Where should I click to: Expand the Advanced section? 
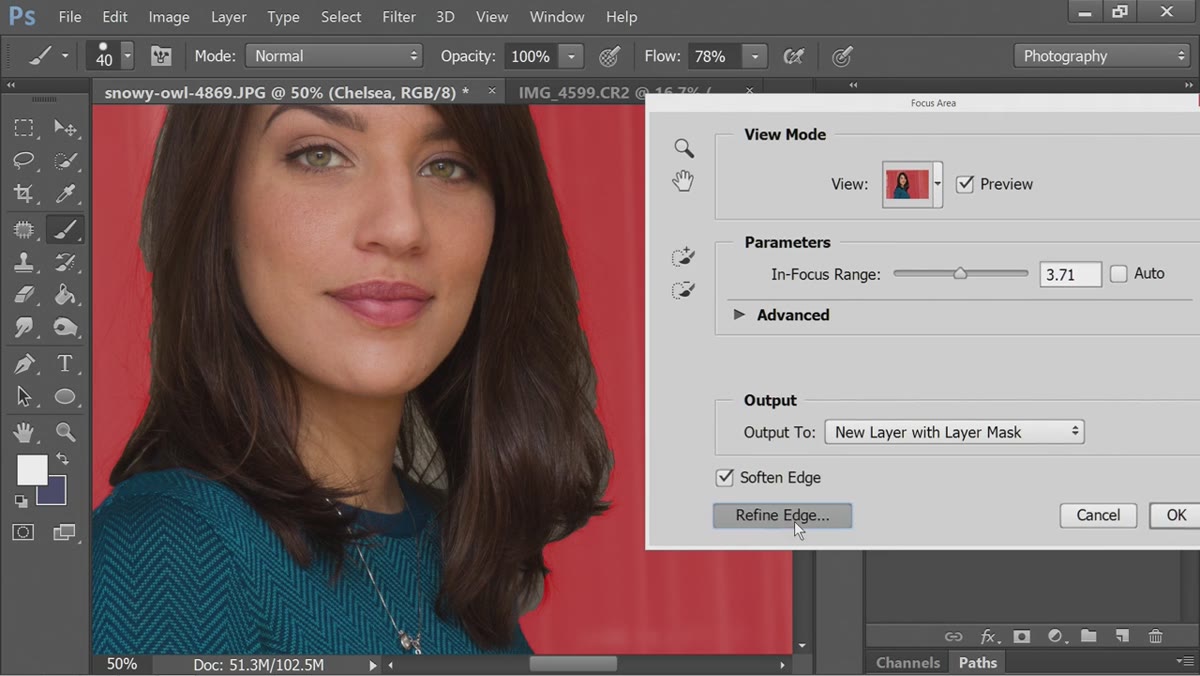739,314
